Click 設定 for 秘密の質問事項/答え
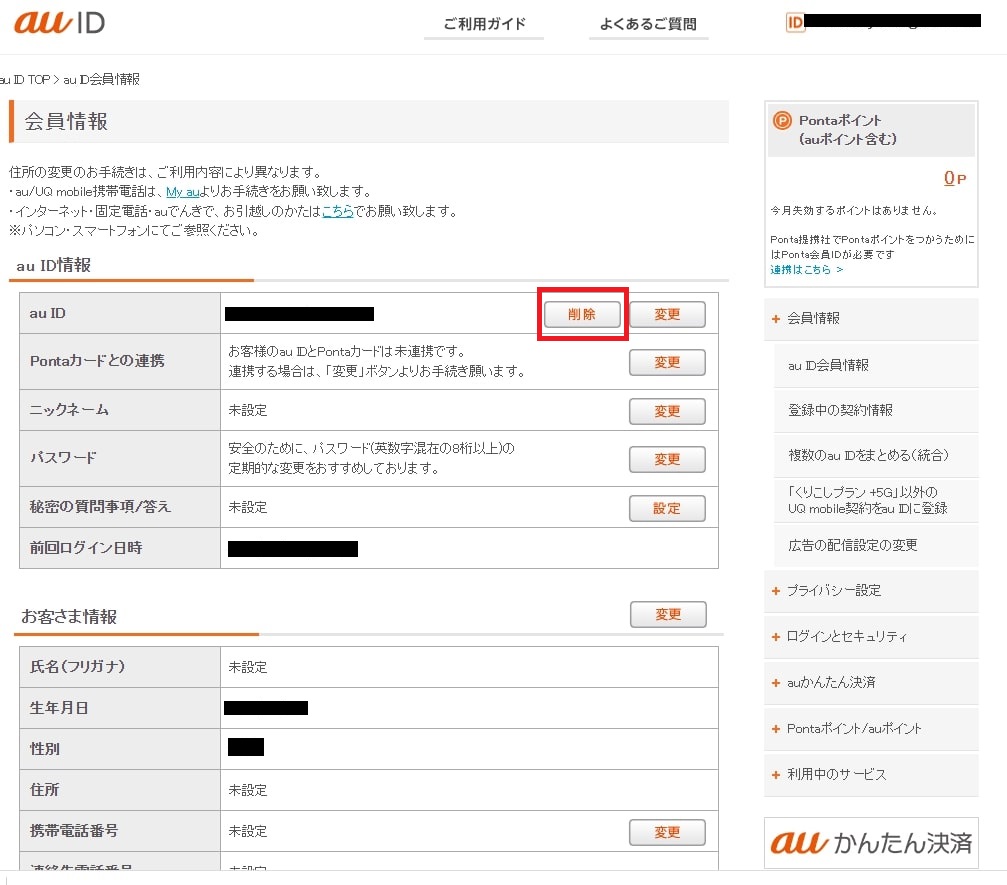1007x885 pixels. [667, 508]
